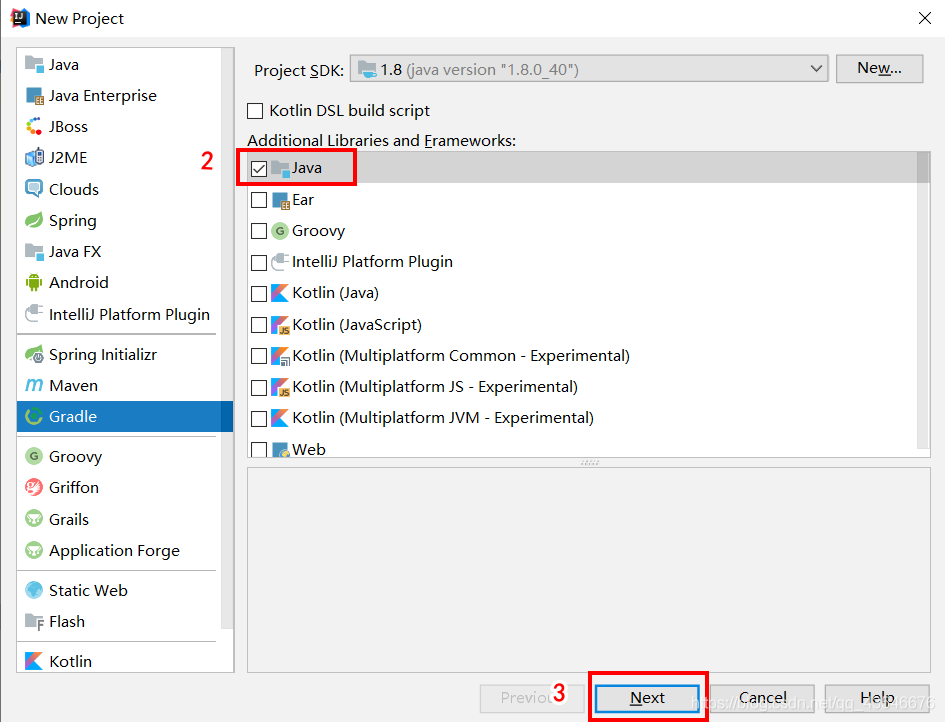Choose the Java Enterprise icon in sidebar
Viewport: 945px width, 722px height.
point(34,96)
